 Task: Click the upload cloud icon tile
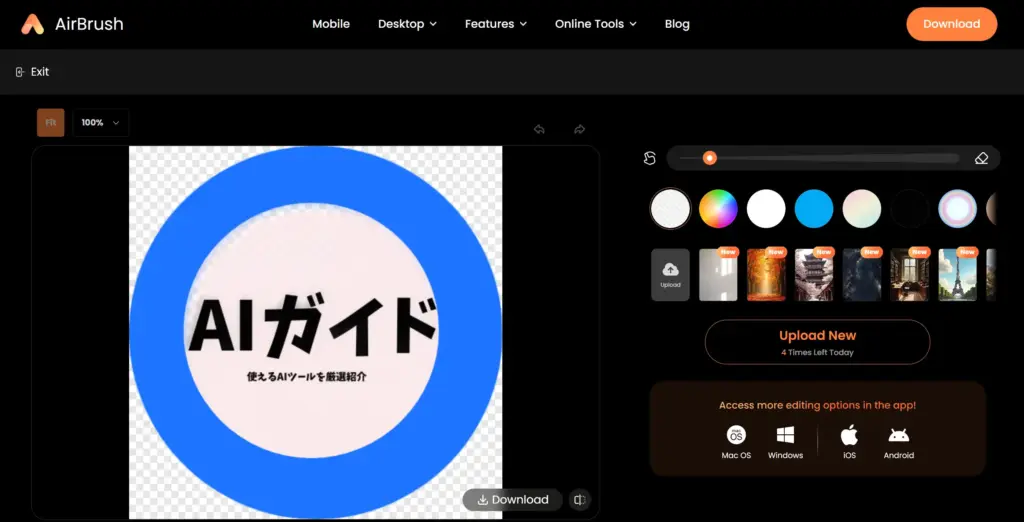point(670,274)
